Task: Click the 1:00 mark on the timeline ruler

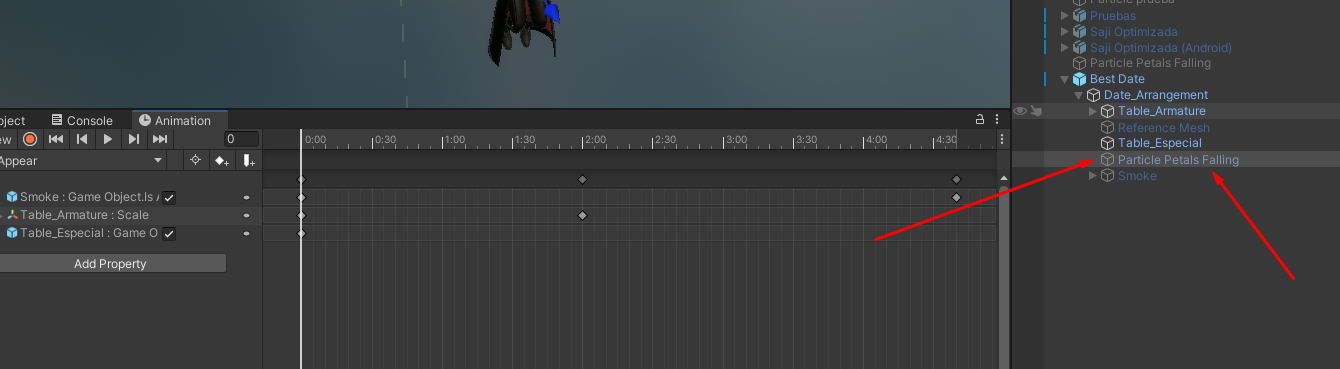Action: (454, 139)
